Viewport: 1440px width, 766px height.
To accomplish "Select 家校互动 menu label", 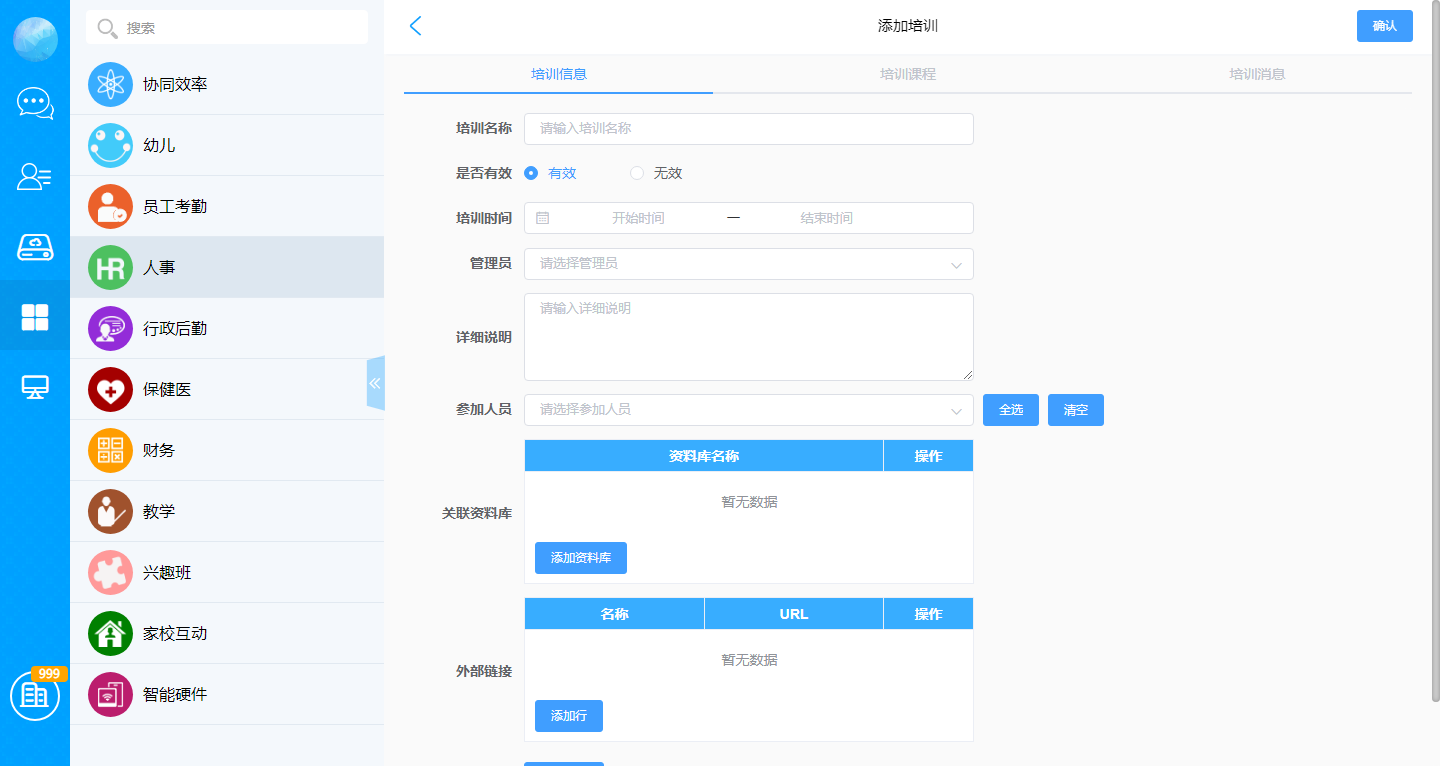I will point(175,634).
